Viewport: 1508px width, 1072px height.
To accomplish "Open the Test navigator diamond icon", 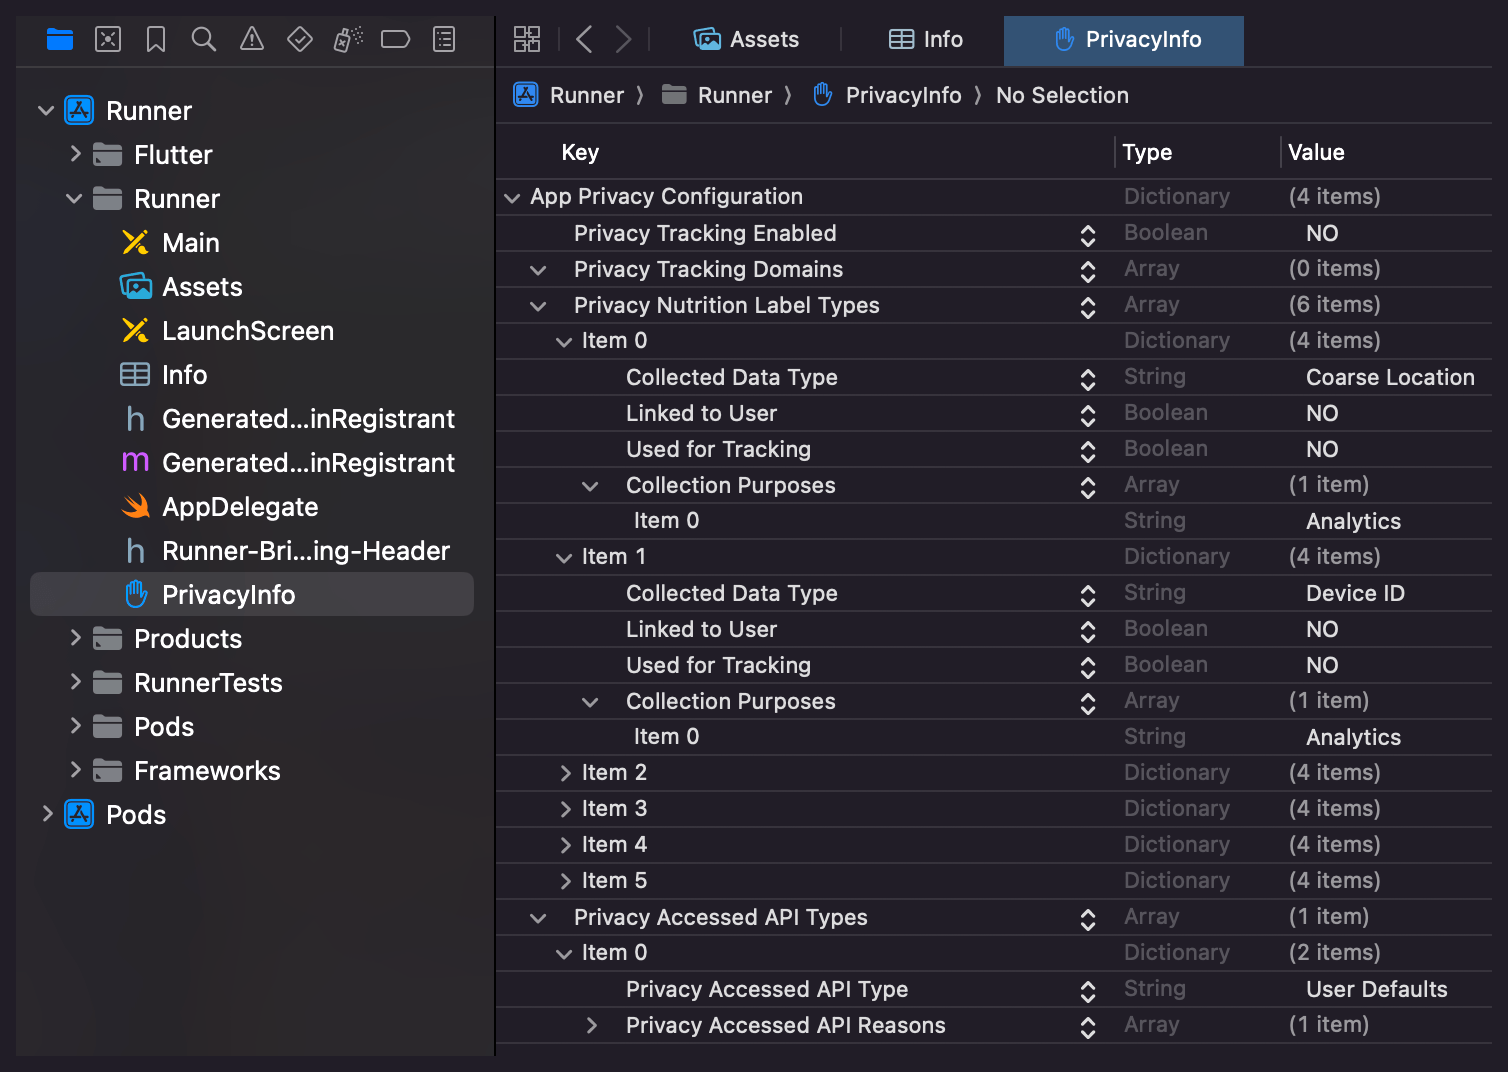I will coord(300,40).
